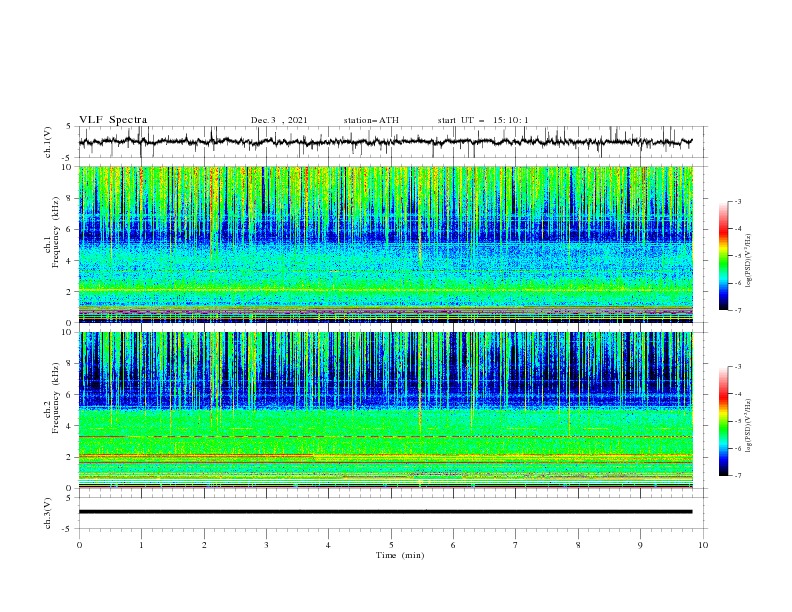Image resolution: width=792 pixels, height=612 pixels.
Task: Click the "start UT = 15:10:1" text
Action: tap(483, 120)
